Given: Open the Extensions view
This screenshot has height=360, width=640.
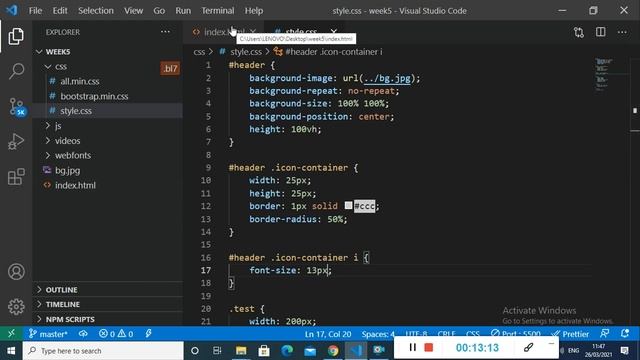Looking at the screenshot, I should pos(16,177).
